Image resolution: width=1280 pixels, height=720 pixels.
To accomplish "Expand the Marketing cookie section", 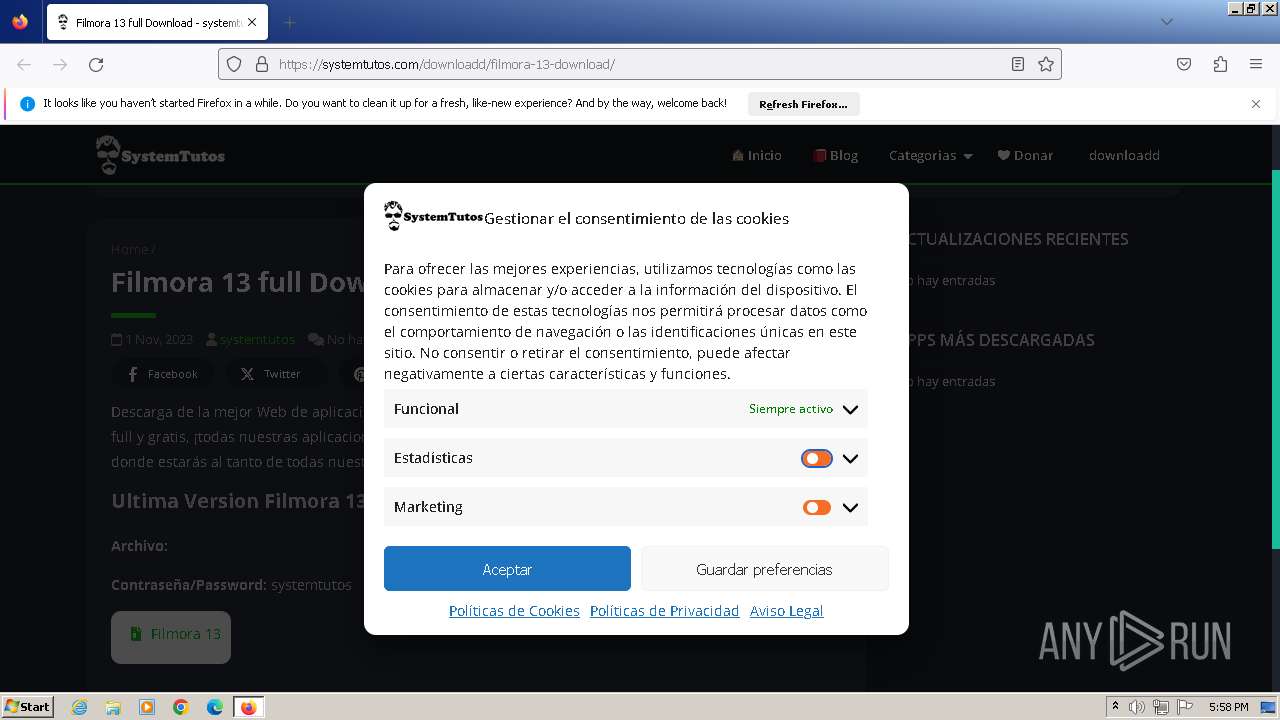I will [x=850, y=507].
